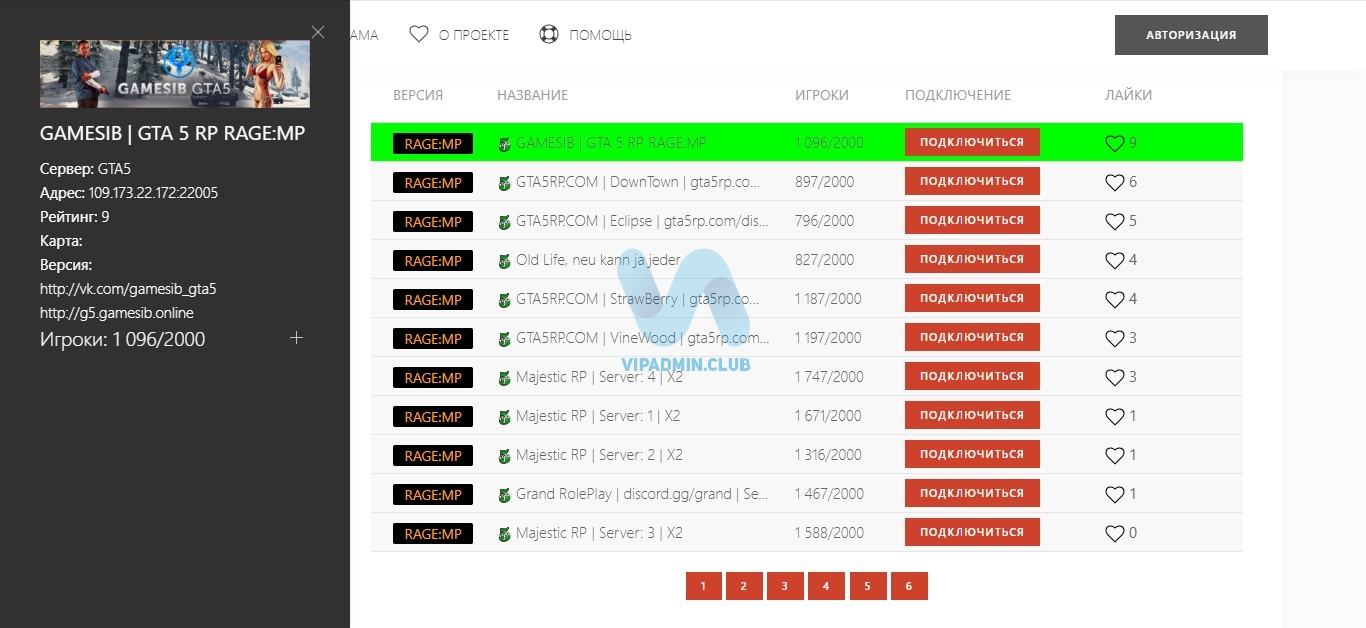Screen dimensions: 1366x628
Task: Click the GAMESIB GTA5 banner image
Action: pyautogui.click(x=175, y=73)
